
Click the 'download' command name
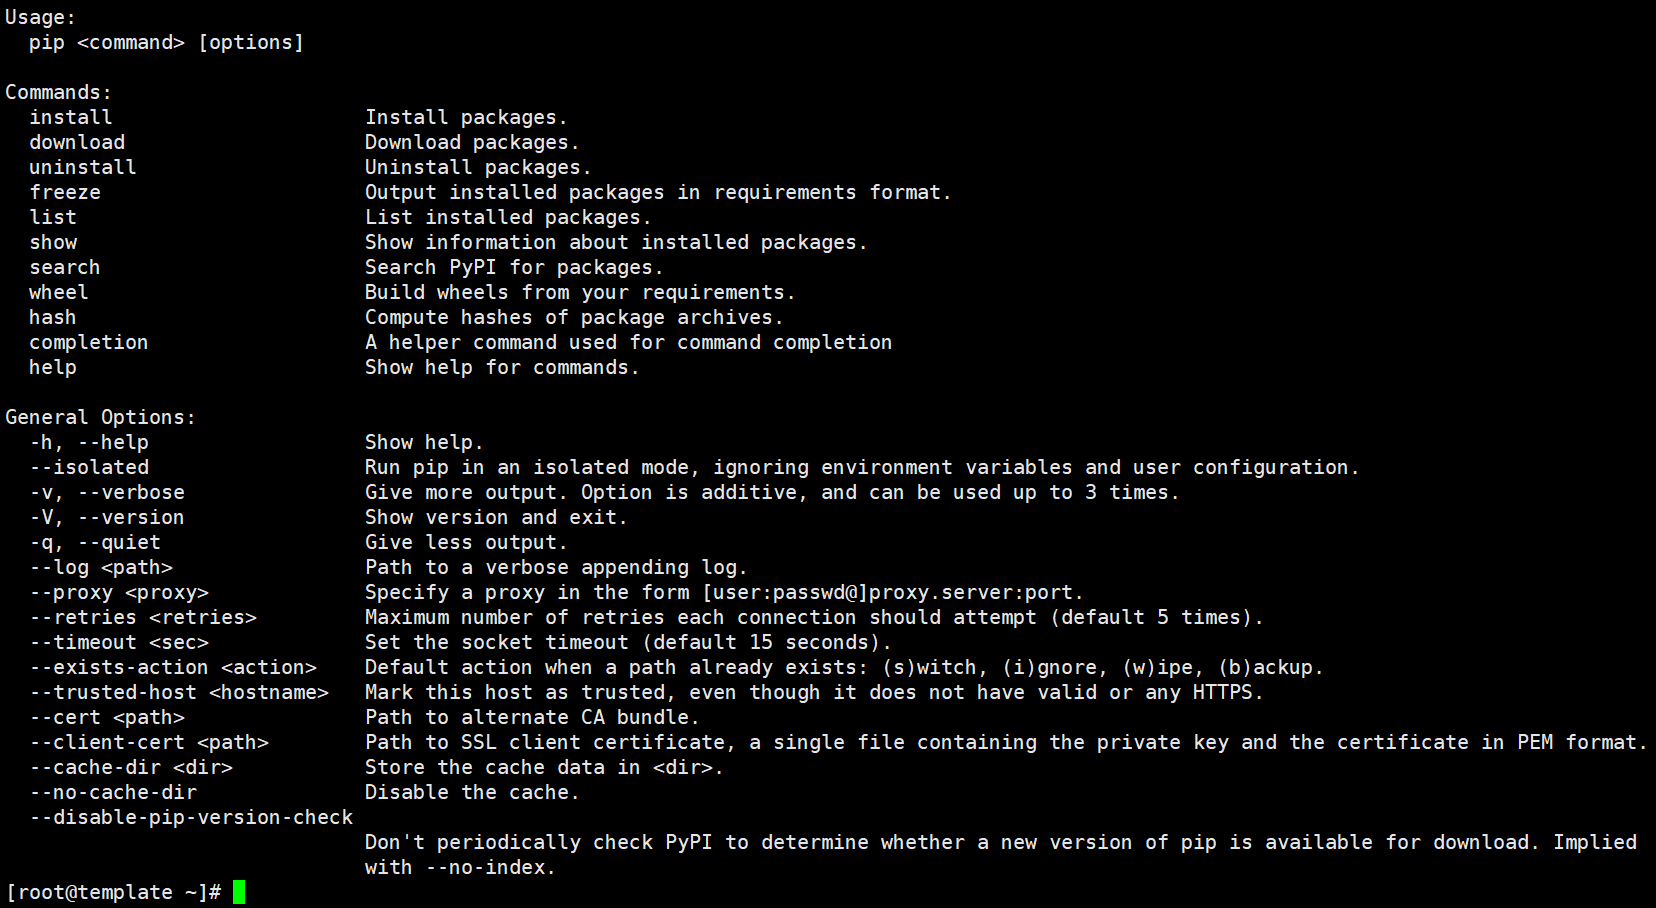tap(77, 142)
